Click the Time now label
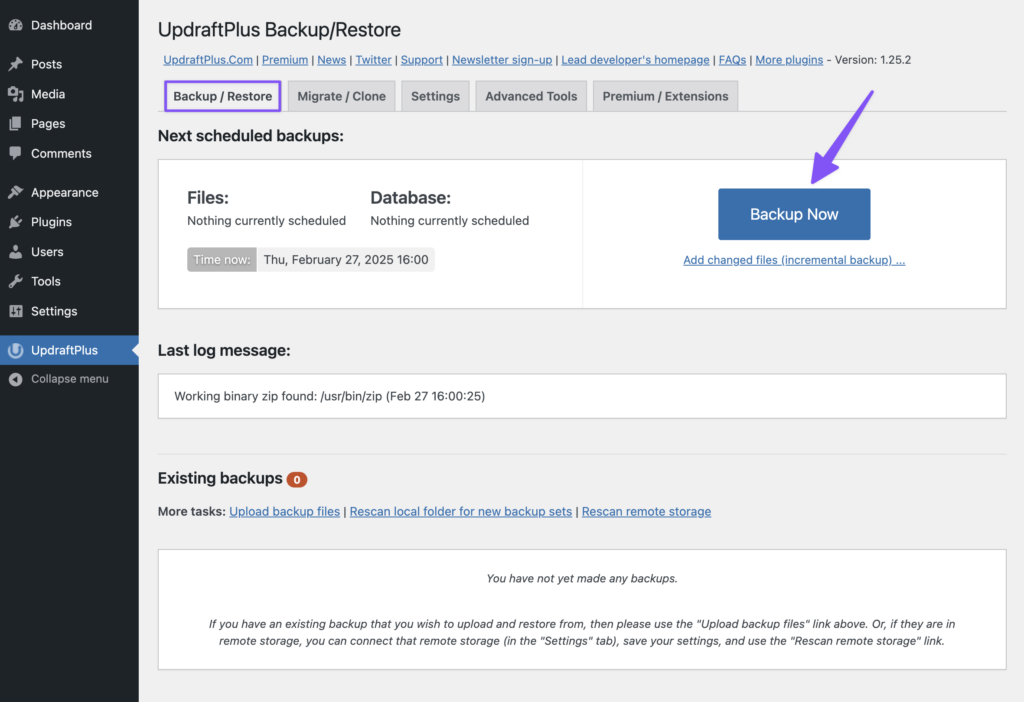This screenshot has height=702, width=1024. click(x=222, y=260)
